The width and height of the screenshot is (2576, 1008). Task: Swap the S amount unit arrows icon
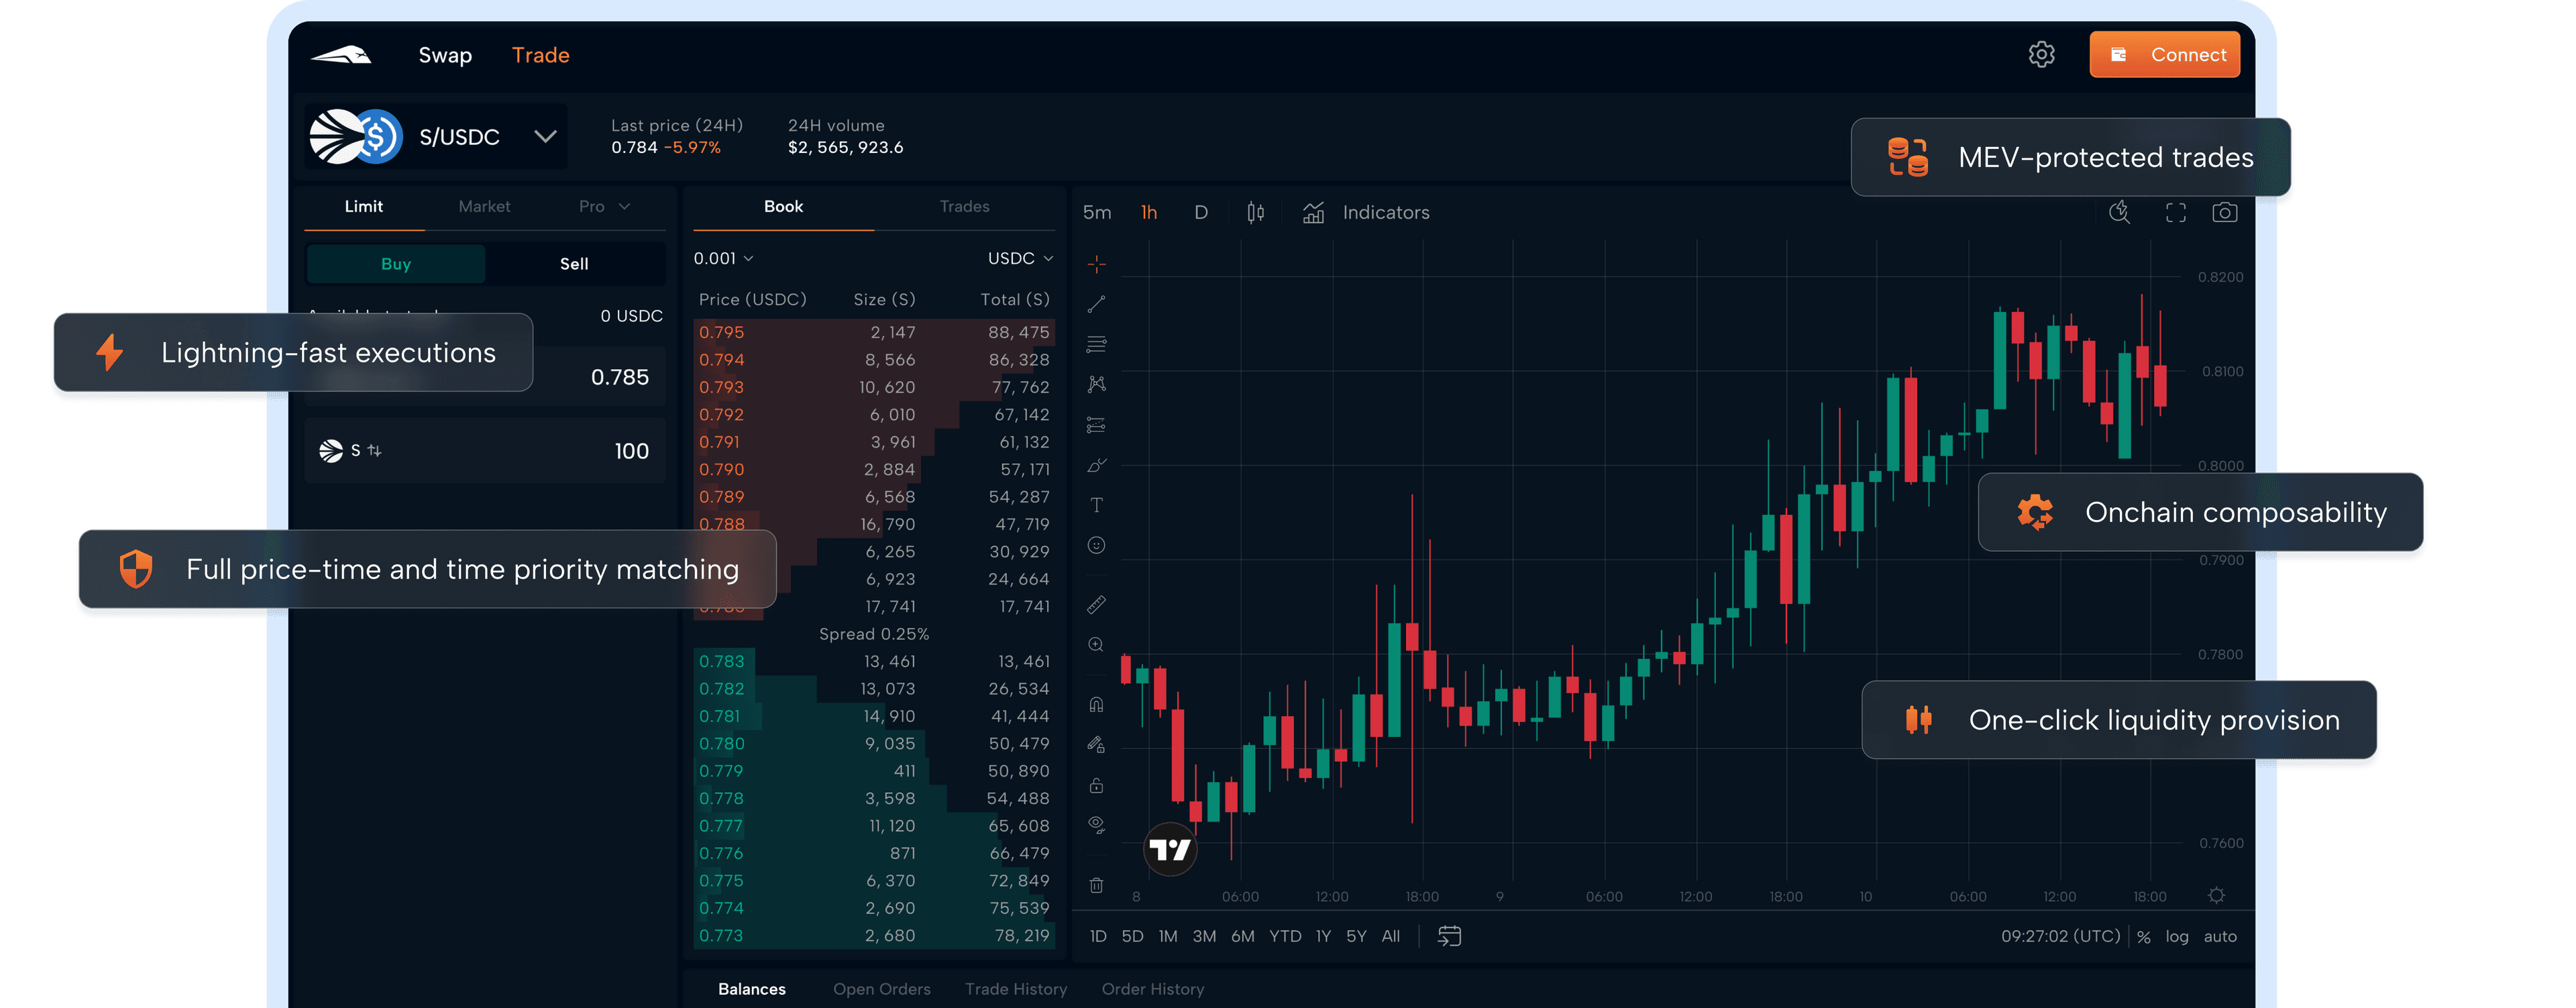tap(374, 451)
